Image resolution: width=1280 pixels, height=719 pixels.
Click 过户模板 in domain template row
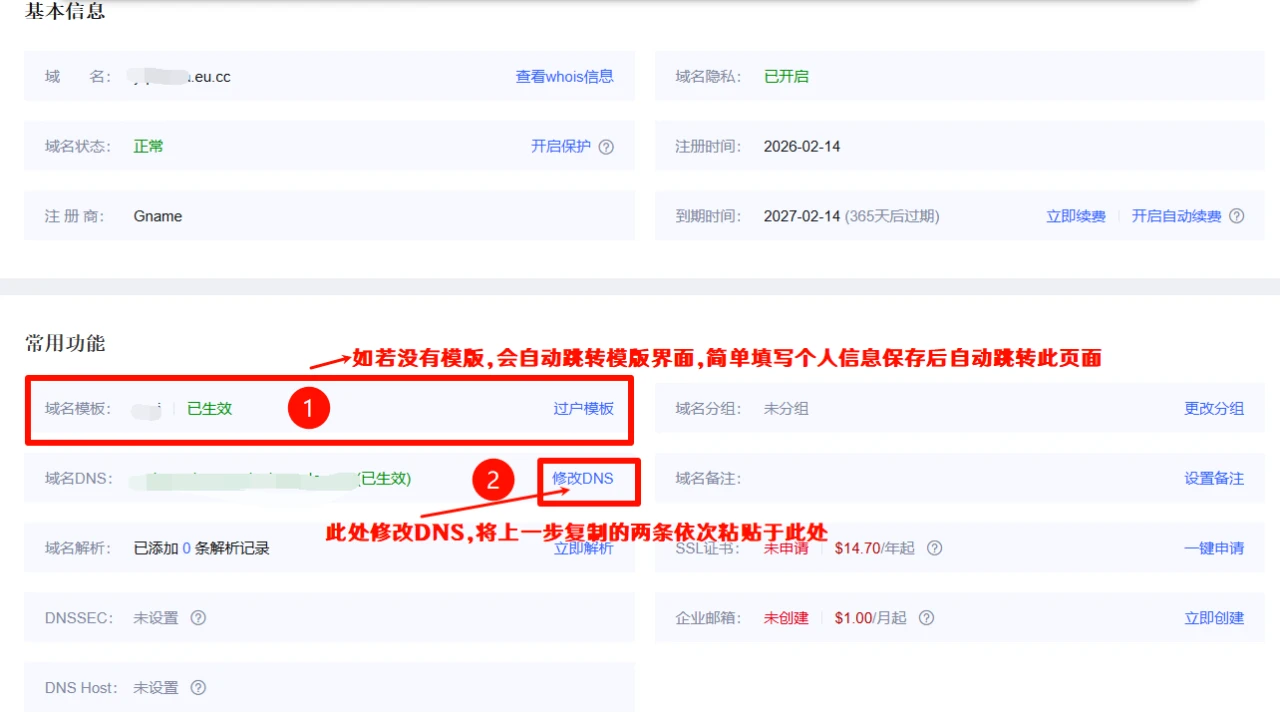coord(584,408)
